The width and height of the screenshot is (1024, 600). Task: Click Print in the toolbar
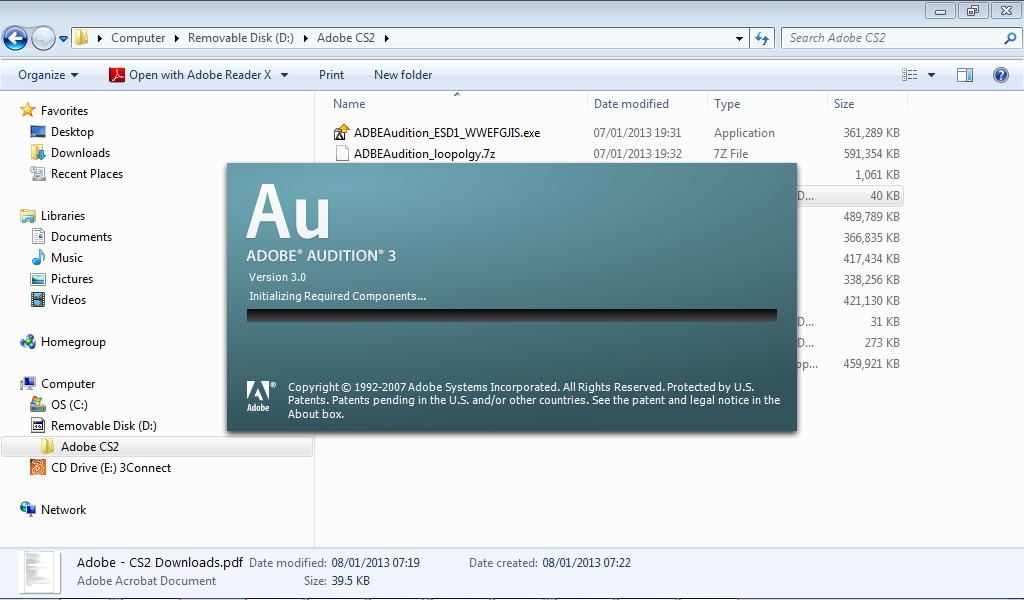(x=331, y=75)
